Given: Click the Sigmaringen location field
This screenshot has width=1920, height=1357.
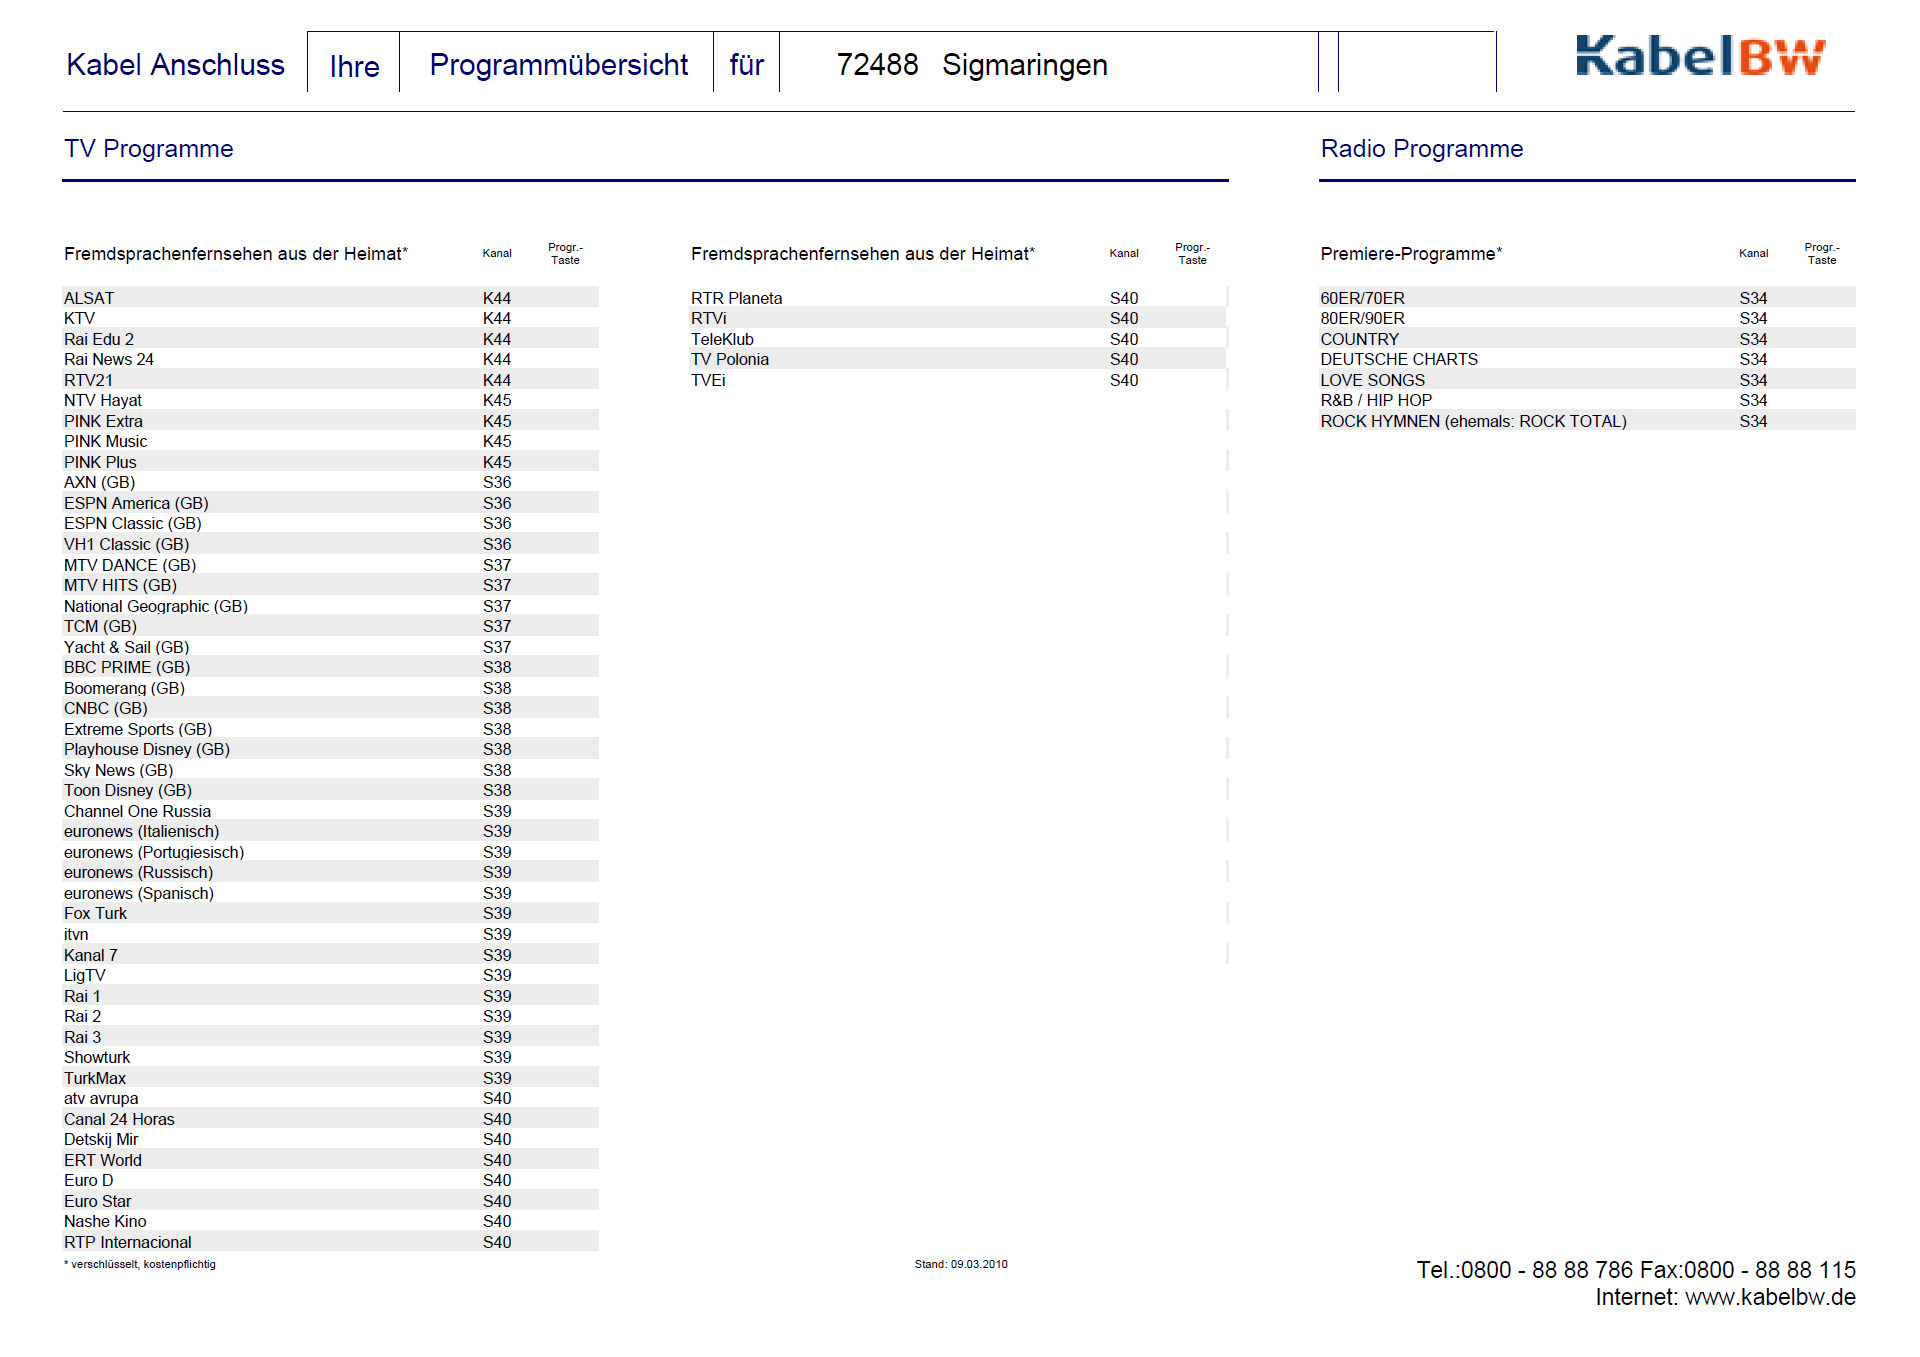Looking at the screenshot, I should (x=1024, y=65).
